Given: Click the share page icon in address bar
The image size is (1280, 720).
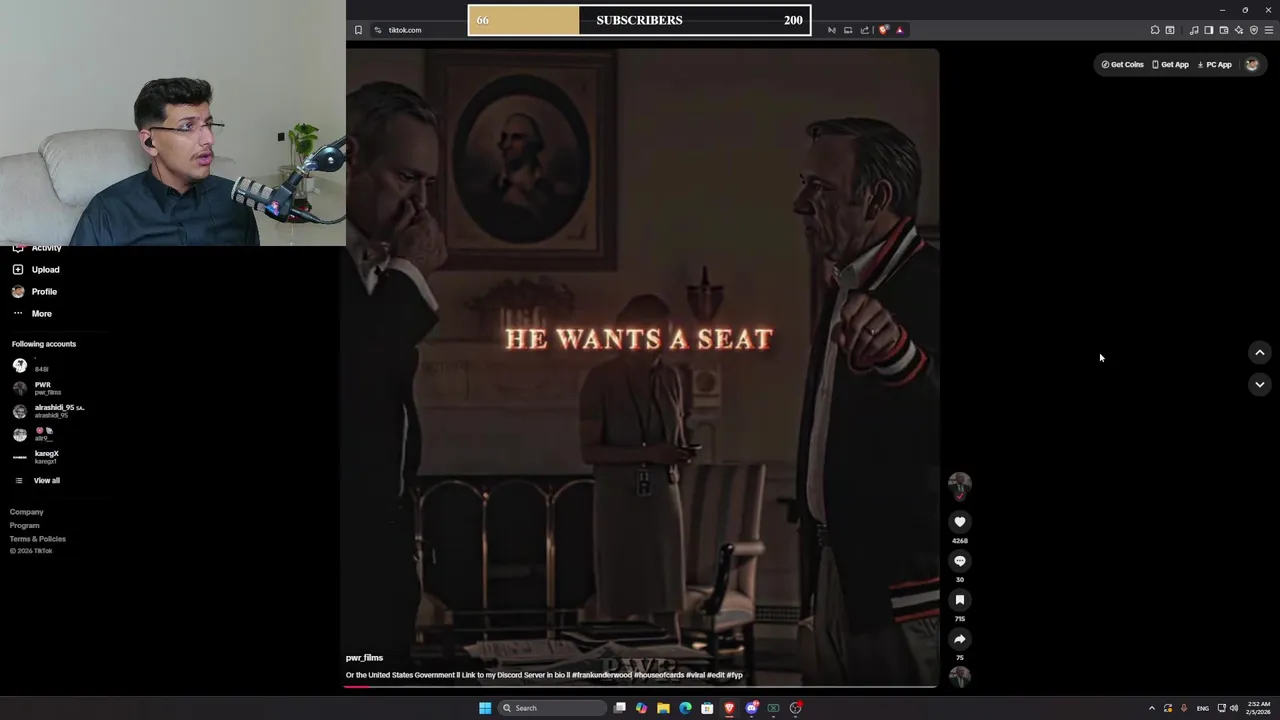Looking at the screenshot, I should (865, 30).
